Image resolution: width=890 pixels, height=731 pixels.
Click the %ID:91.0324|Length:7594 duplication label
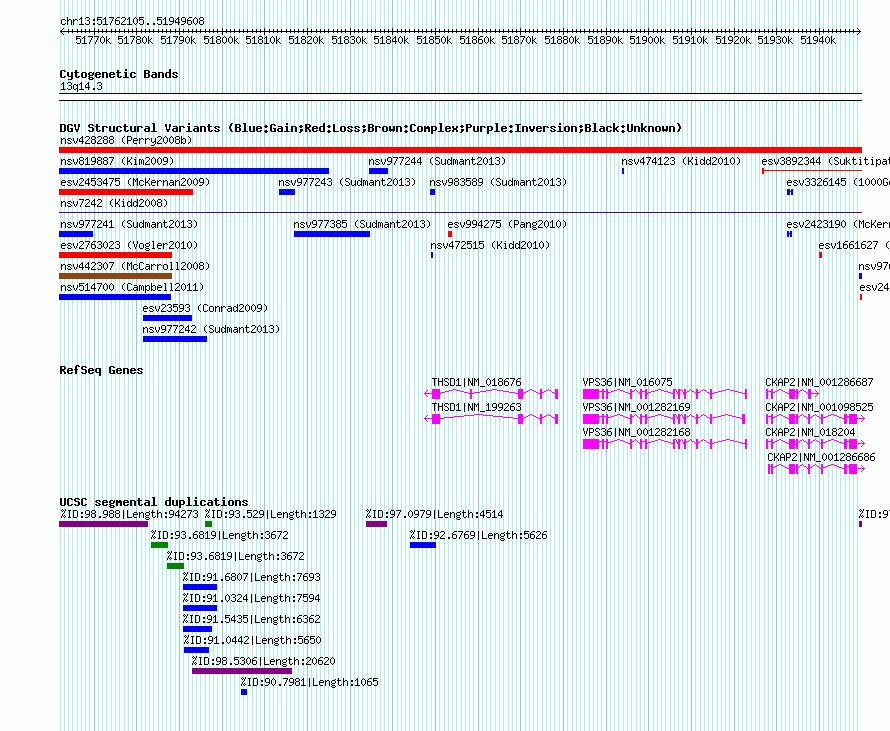pos(251,598)
